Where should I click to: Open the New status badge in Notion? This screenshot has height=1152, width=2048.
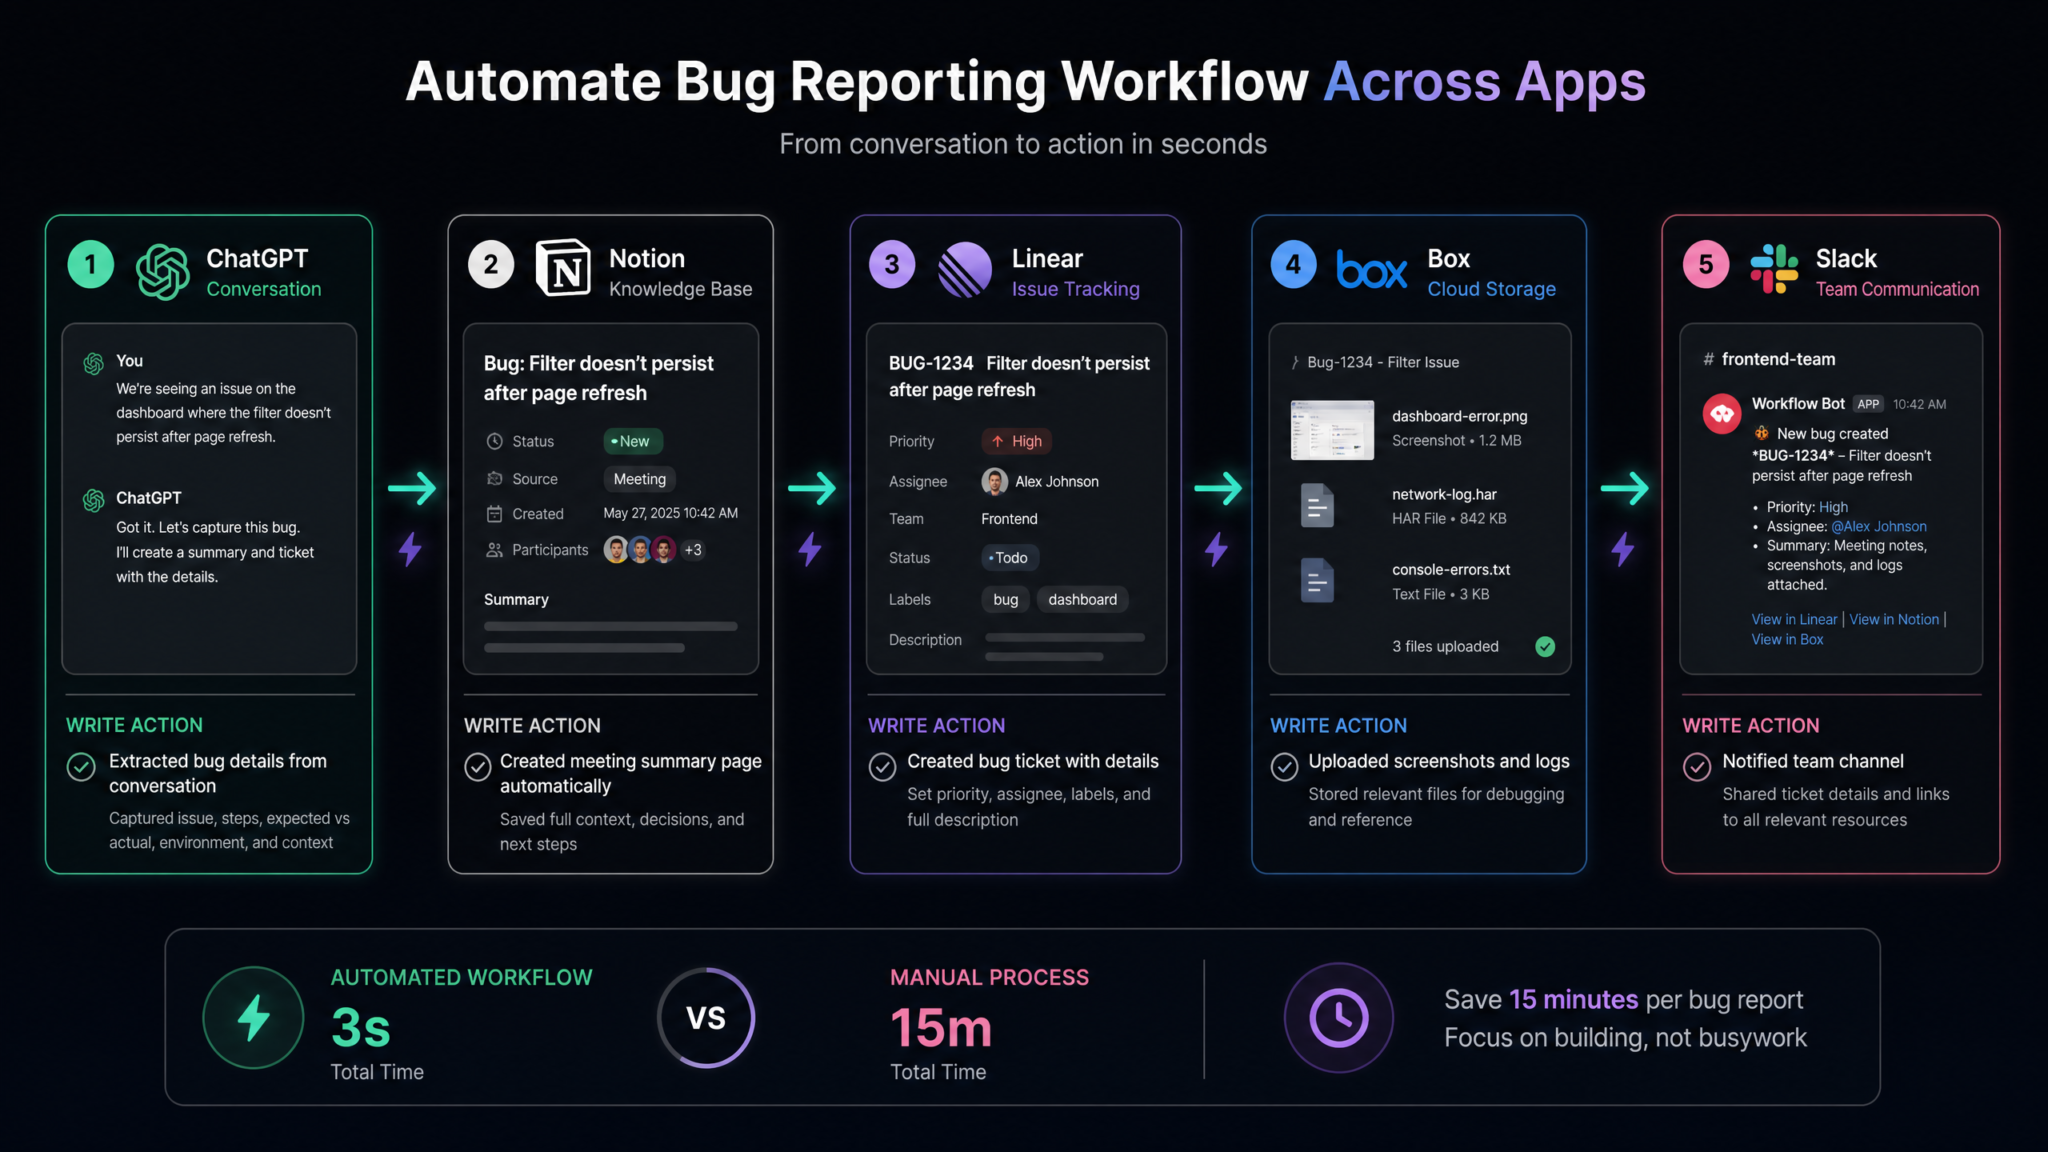coord(633,441)
